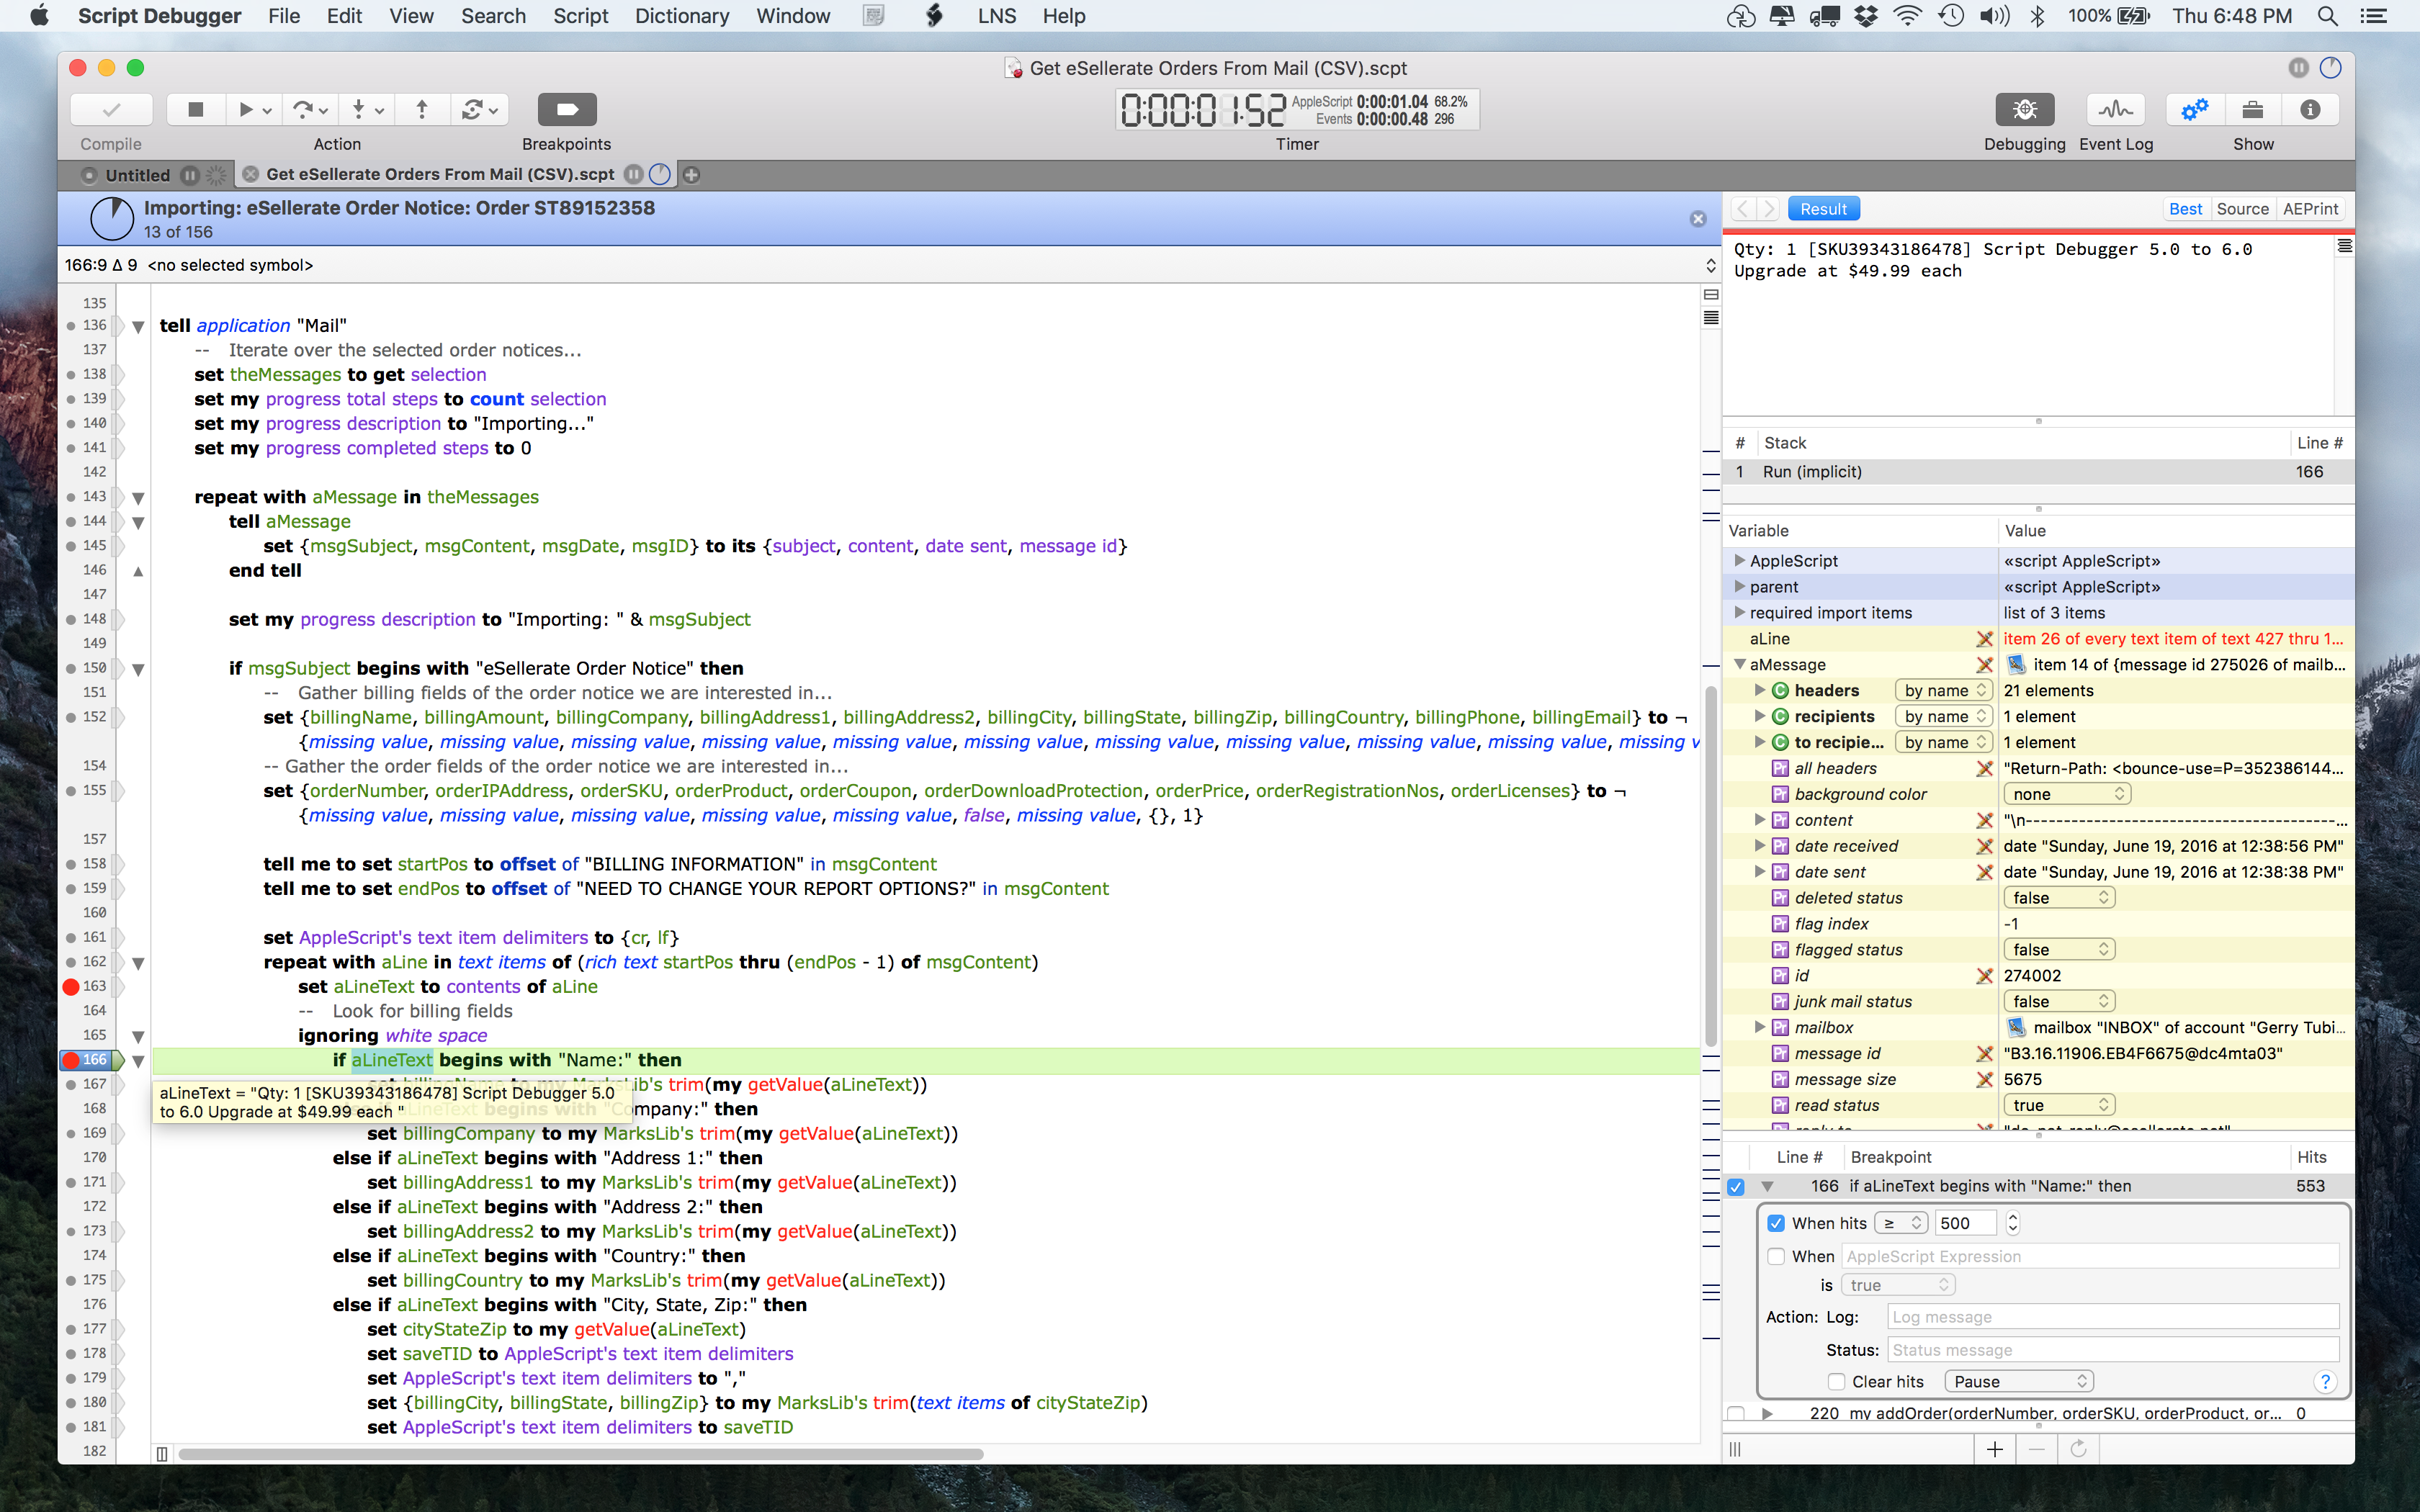The image size is (2420, 1512).
Task: Collapse line 166 breakpoint details
Action: click(1767, 1186)
